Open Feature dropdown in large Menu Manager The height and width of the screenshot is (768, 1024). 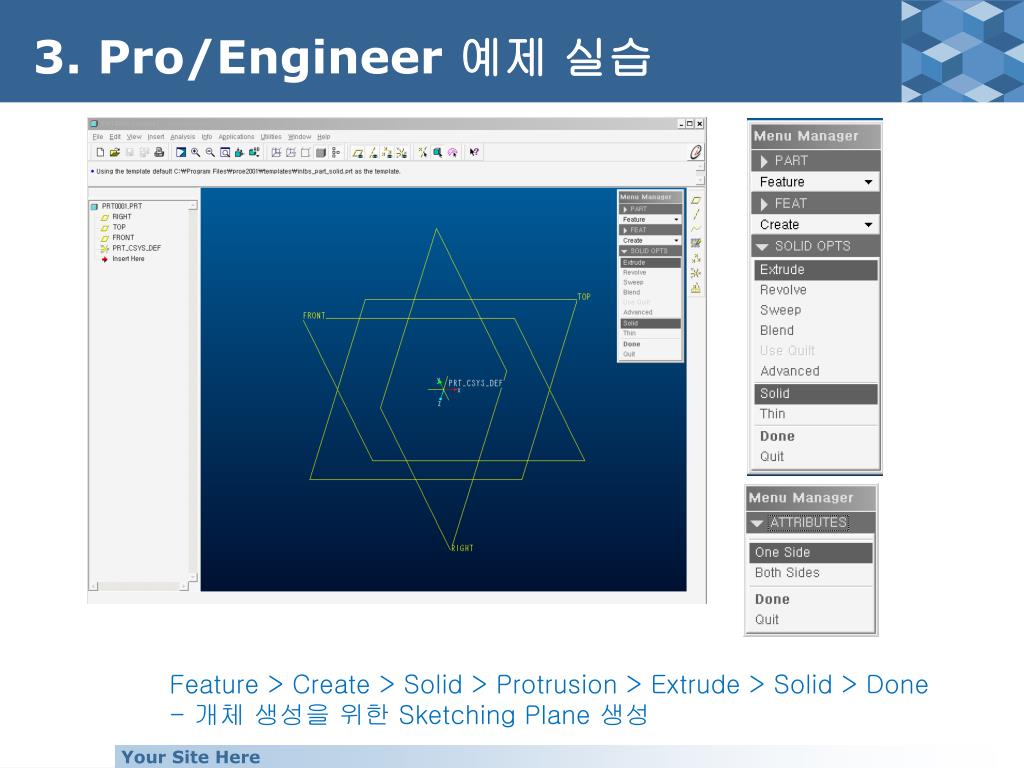pyautogui.click(x=816, y=182)
